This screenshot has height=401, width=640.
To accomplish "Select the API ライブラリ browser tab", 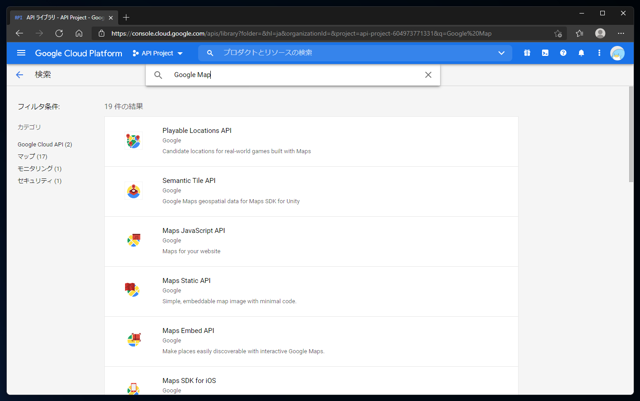I will click(x=63, y=18).
